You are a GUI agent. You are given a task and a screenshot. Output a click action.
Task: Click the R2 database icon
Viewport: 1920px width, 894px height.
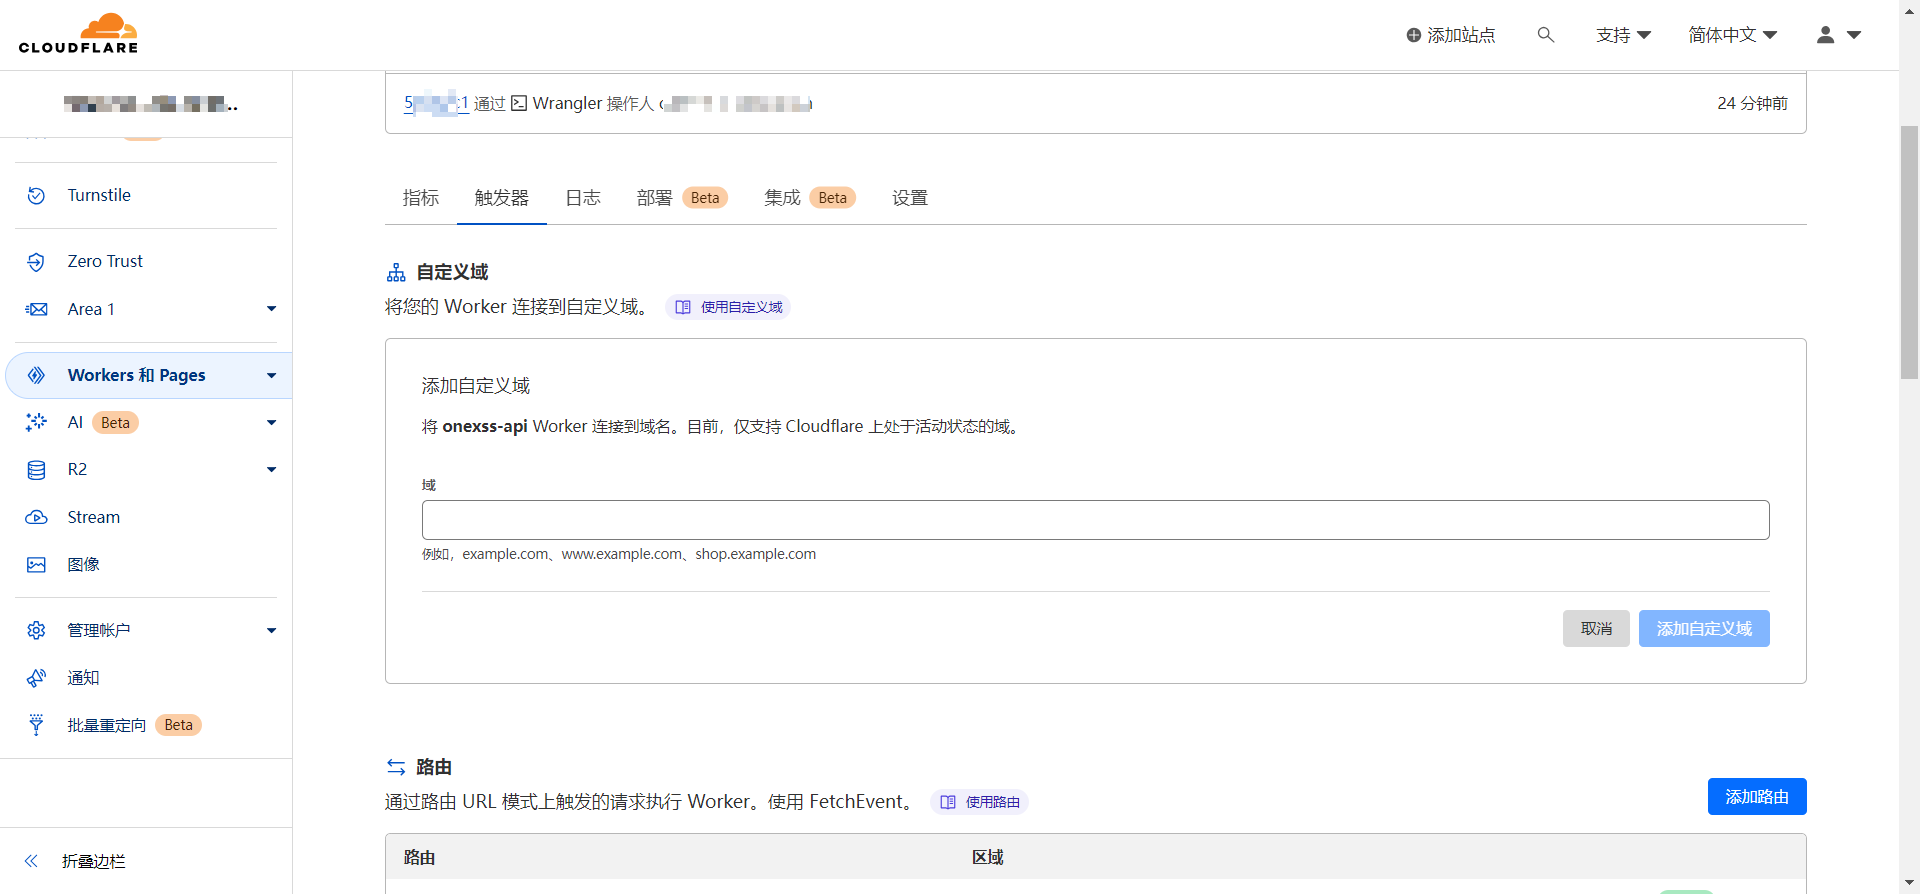point(36,470)
